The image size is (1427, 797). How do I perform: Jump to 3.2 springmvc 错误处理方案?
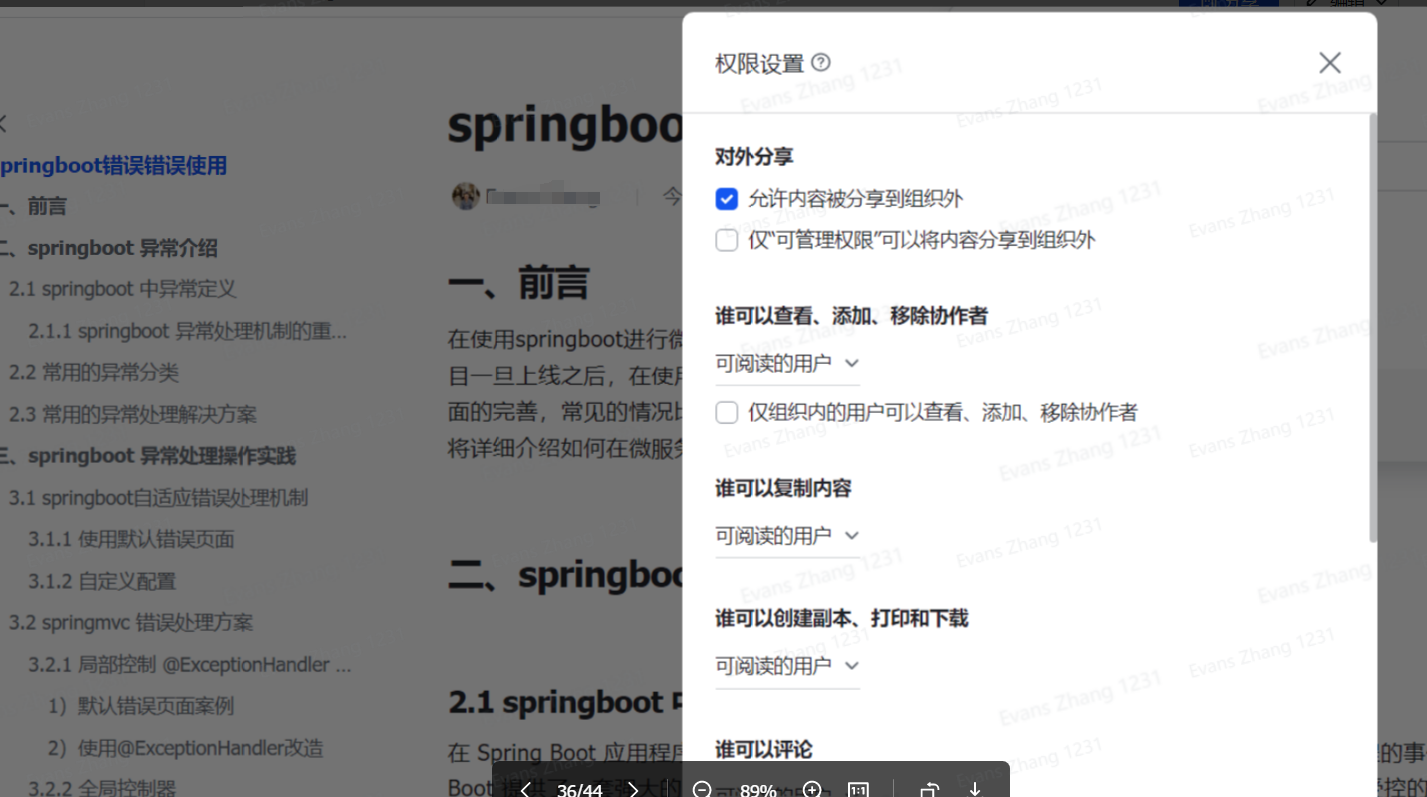130,623
